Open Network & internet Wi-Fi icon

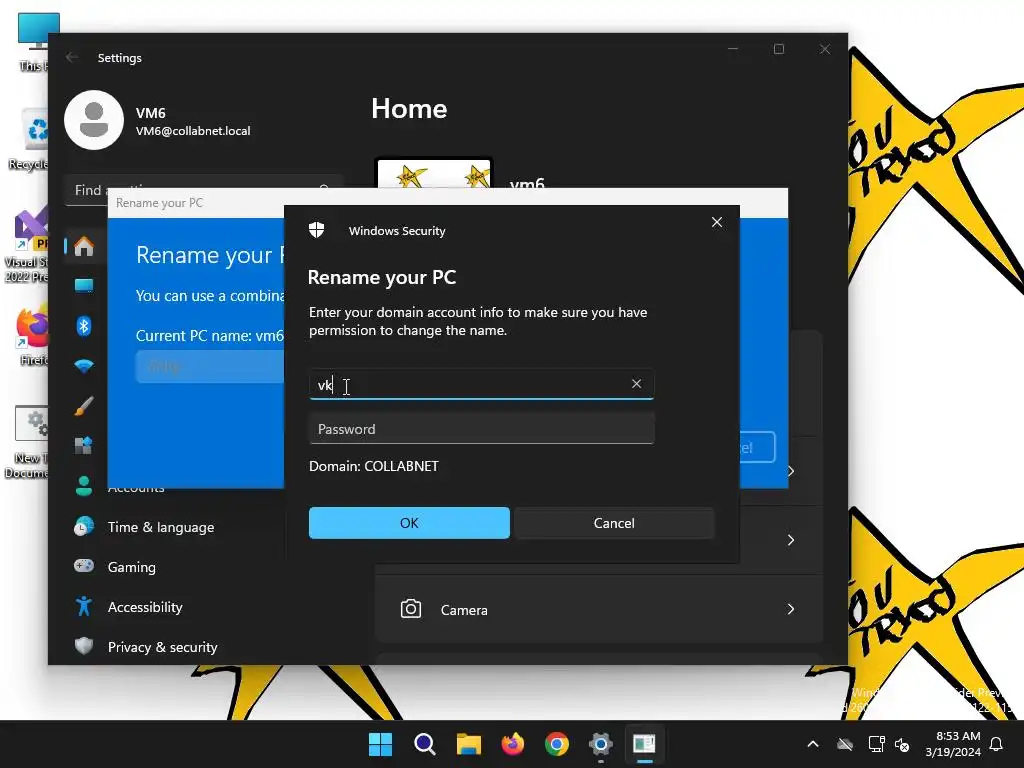(x=84, y=366)
